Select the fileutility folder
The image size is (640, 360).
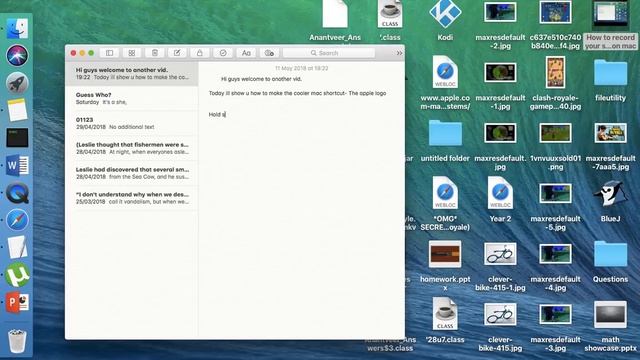(610, 73)
